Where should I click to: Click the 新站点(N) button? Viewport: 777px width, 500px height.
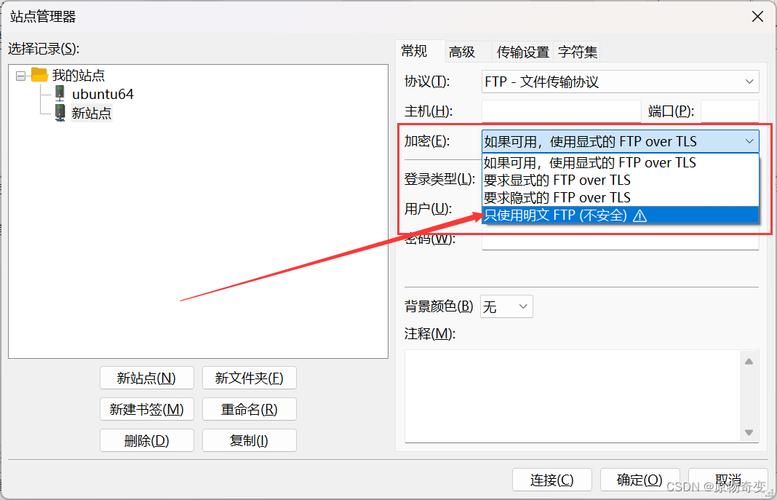click(147, 378)
